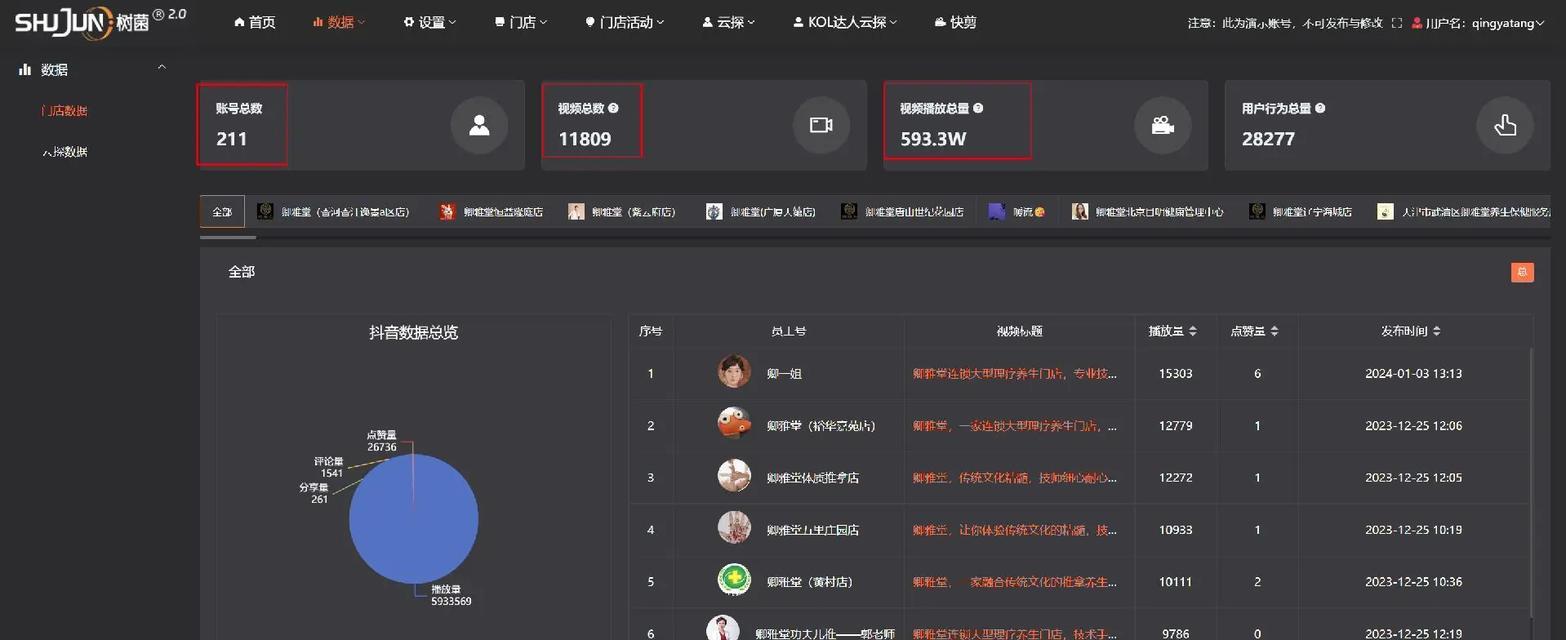The image size is (1566, 640).
Task: Open avatar of 体质推拿店 in row 3
Action: click(x=734, y=476)
